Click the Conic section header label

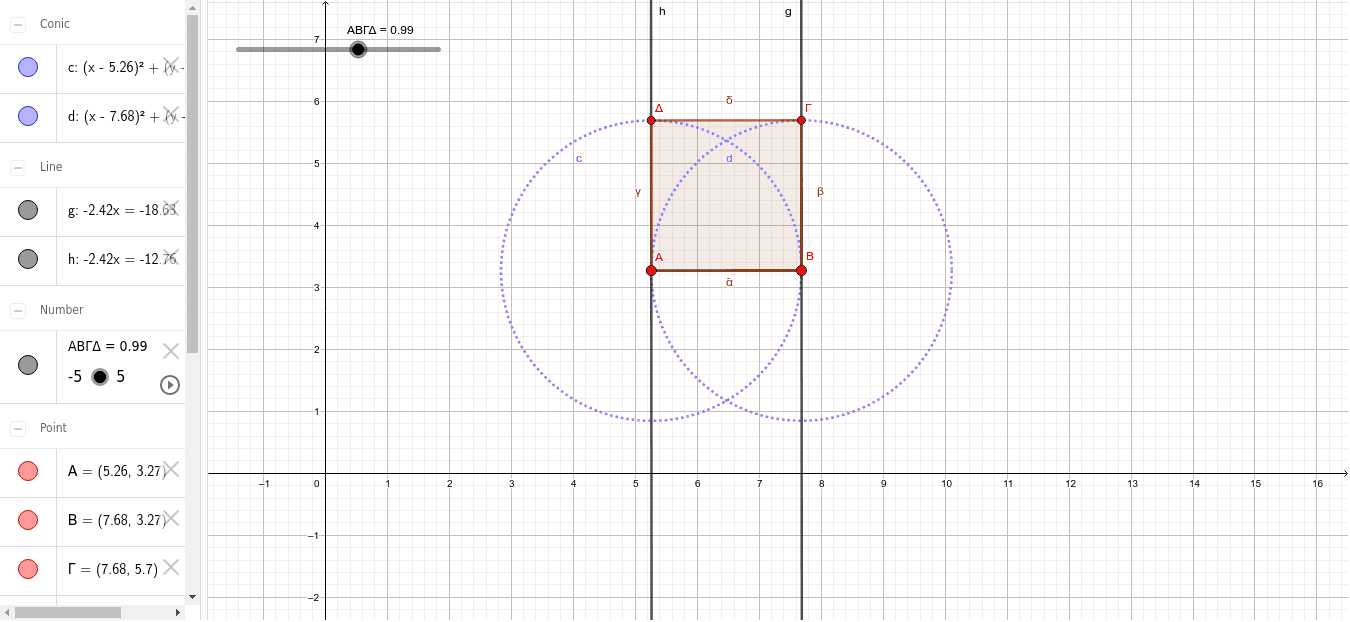coord(55,24)
